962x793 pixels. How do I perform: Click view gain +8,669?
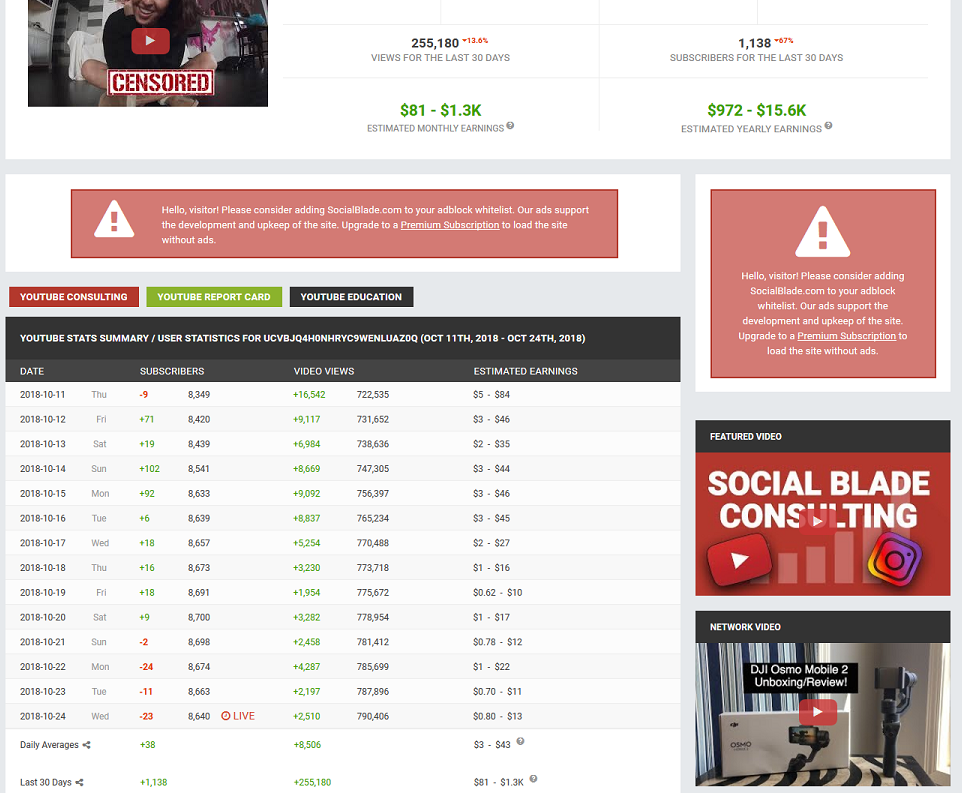pos(307,469)
